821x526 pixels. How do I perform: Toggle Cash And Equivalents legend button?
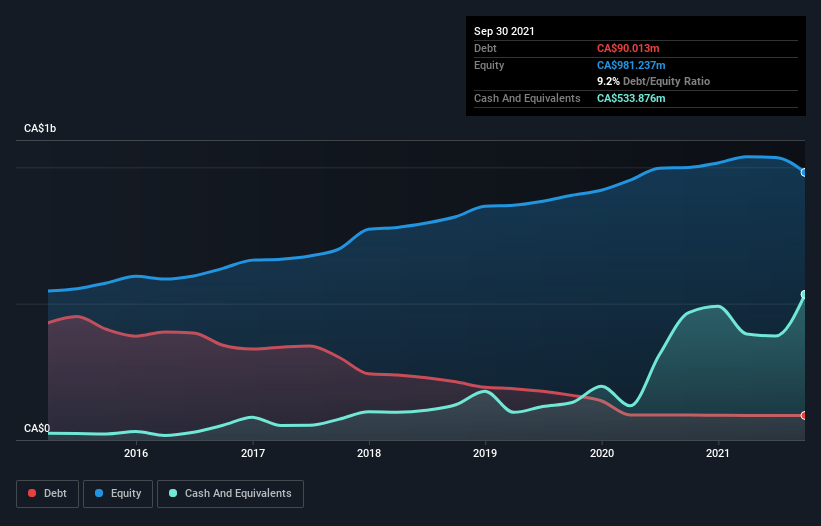point(230,494)
